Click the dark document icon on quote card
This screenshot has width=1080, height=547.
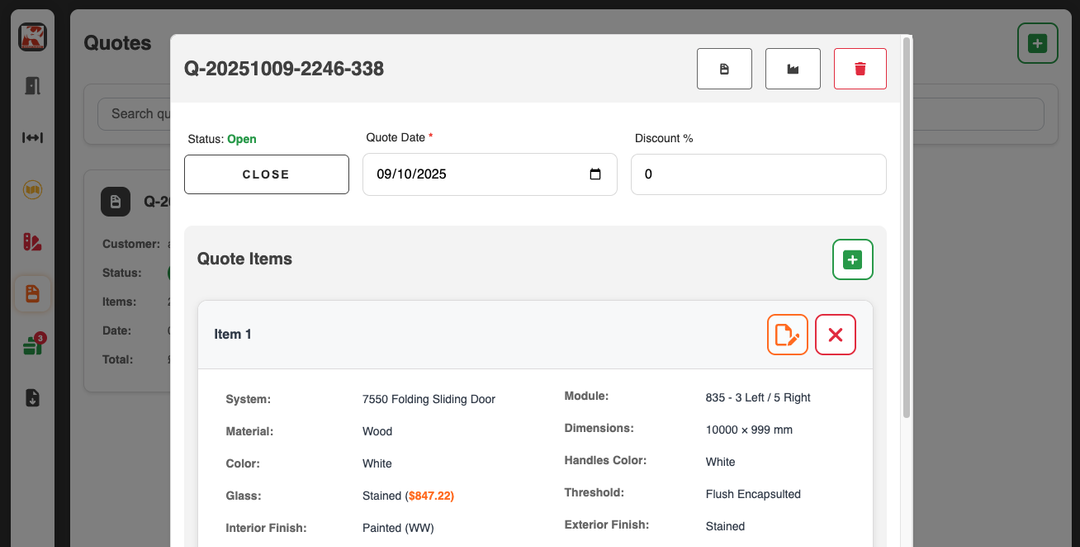point(116,202)
